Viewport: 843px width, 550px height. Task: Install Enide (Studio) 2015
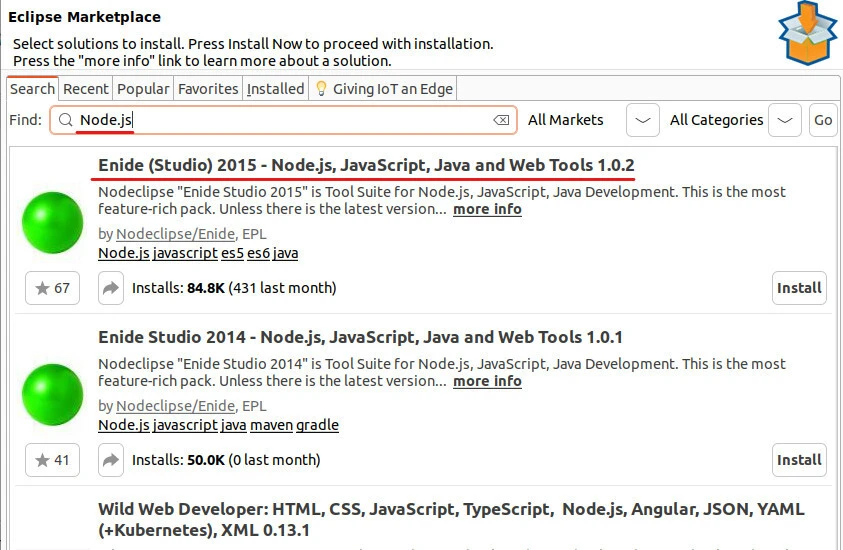(x=799, y=288)
